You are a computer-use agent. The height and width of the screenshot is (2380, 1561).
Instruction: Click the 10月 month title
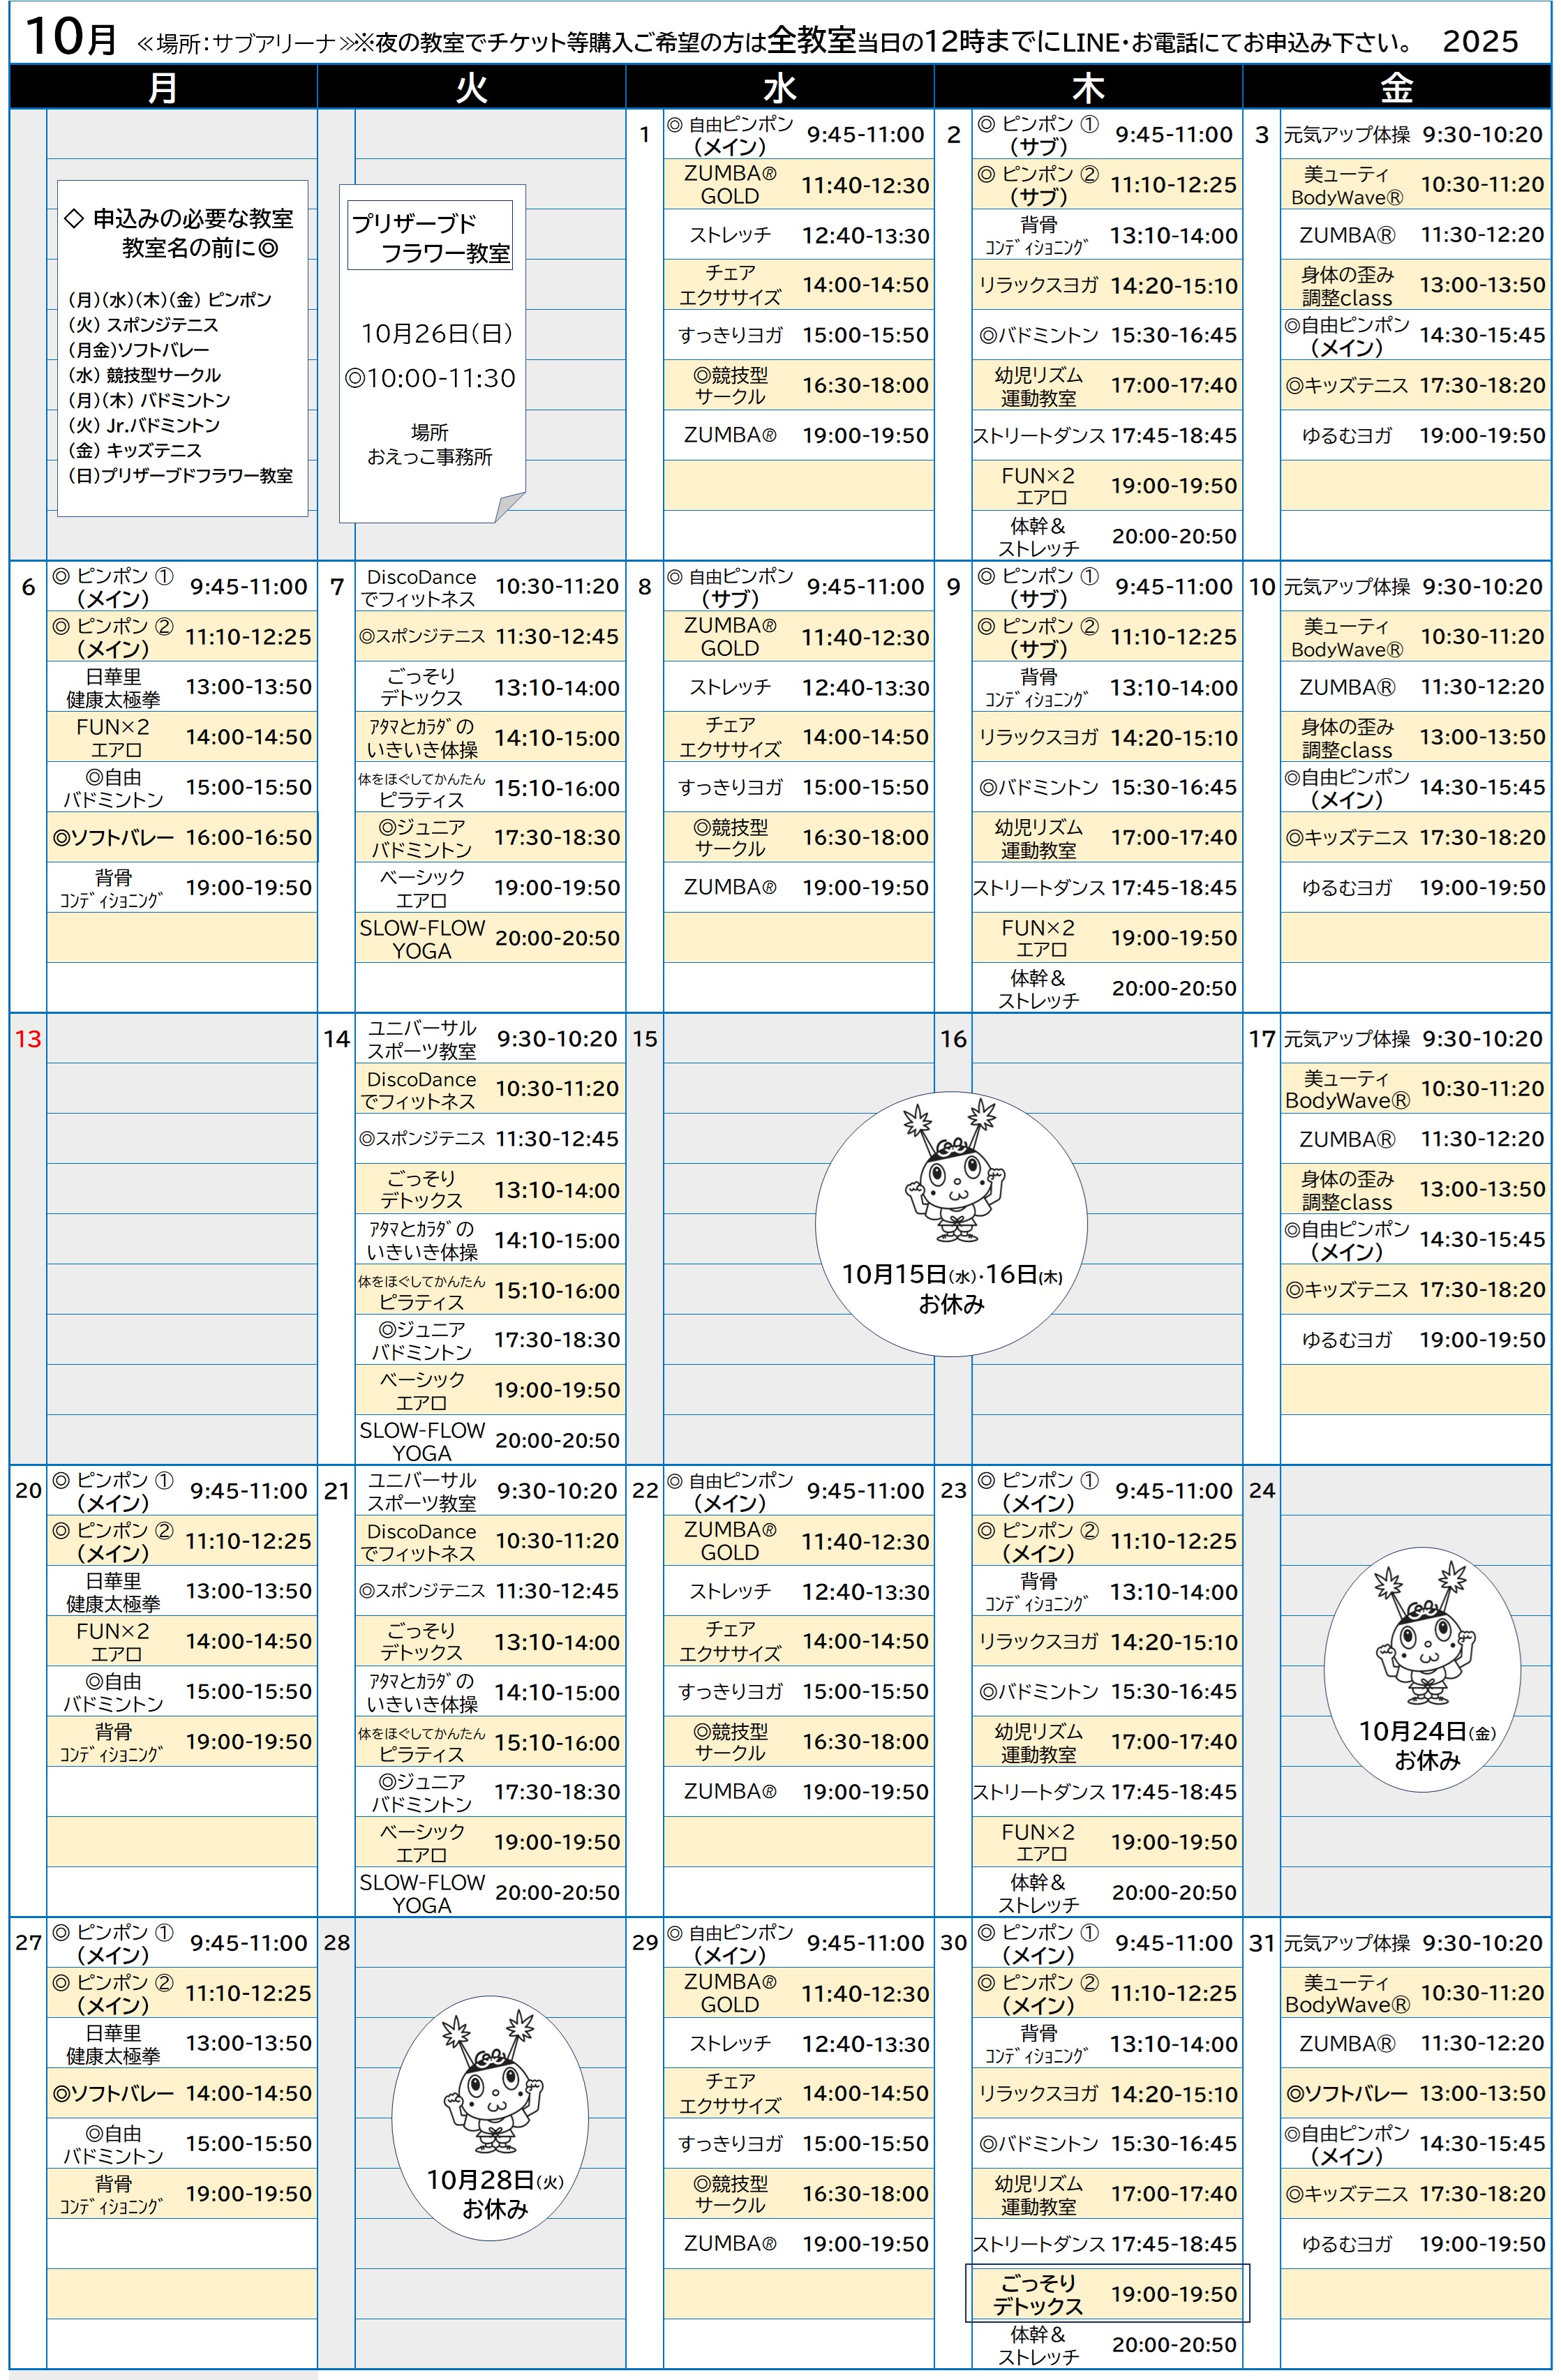pyautogui.click(x=70, y=38)
